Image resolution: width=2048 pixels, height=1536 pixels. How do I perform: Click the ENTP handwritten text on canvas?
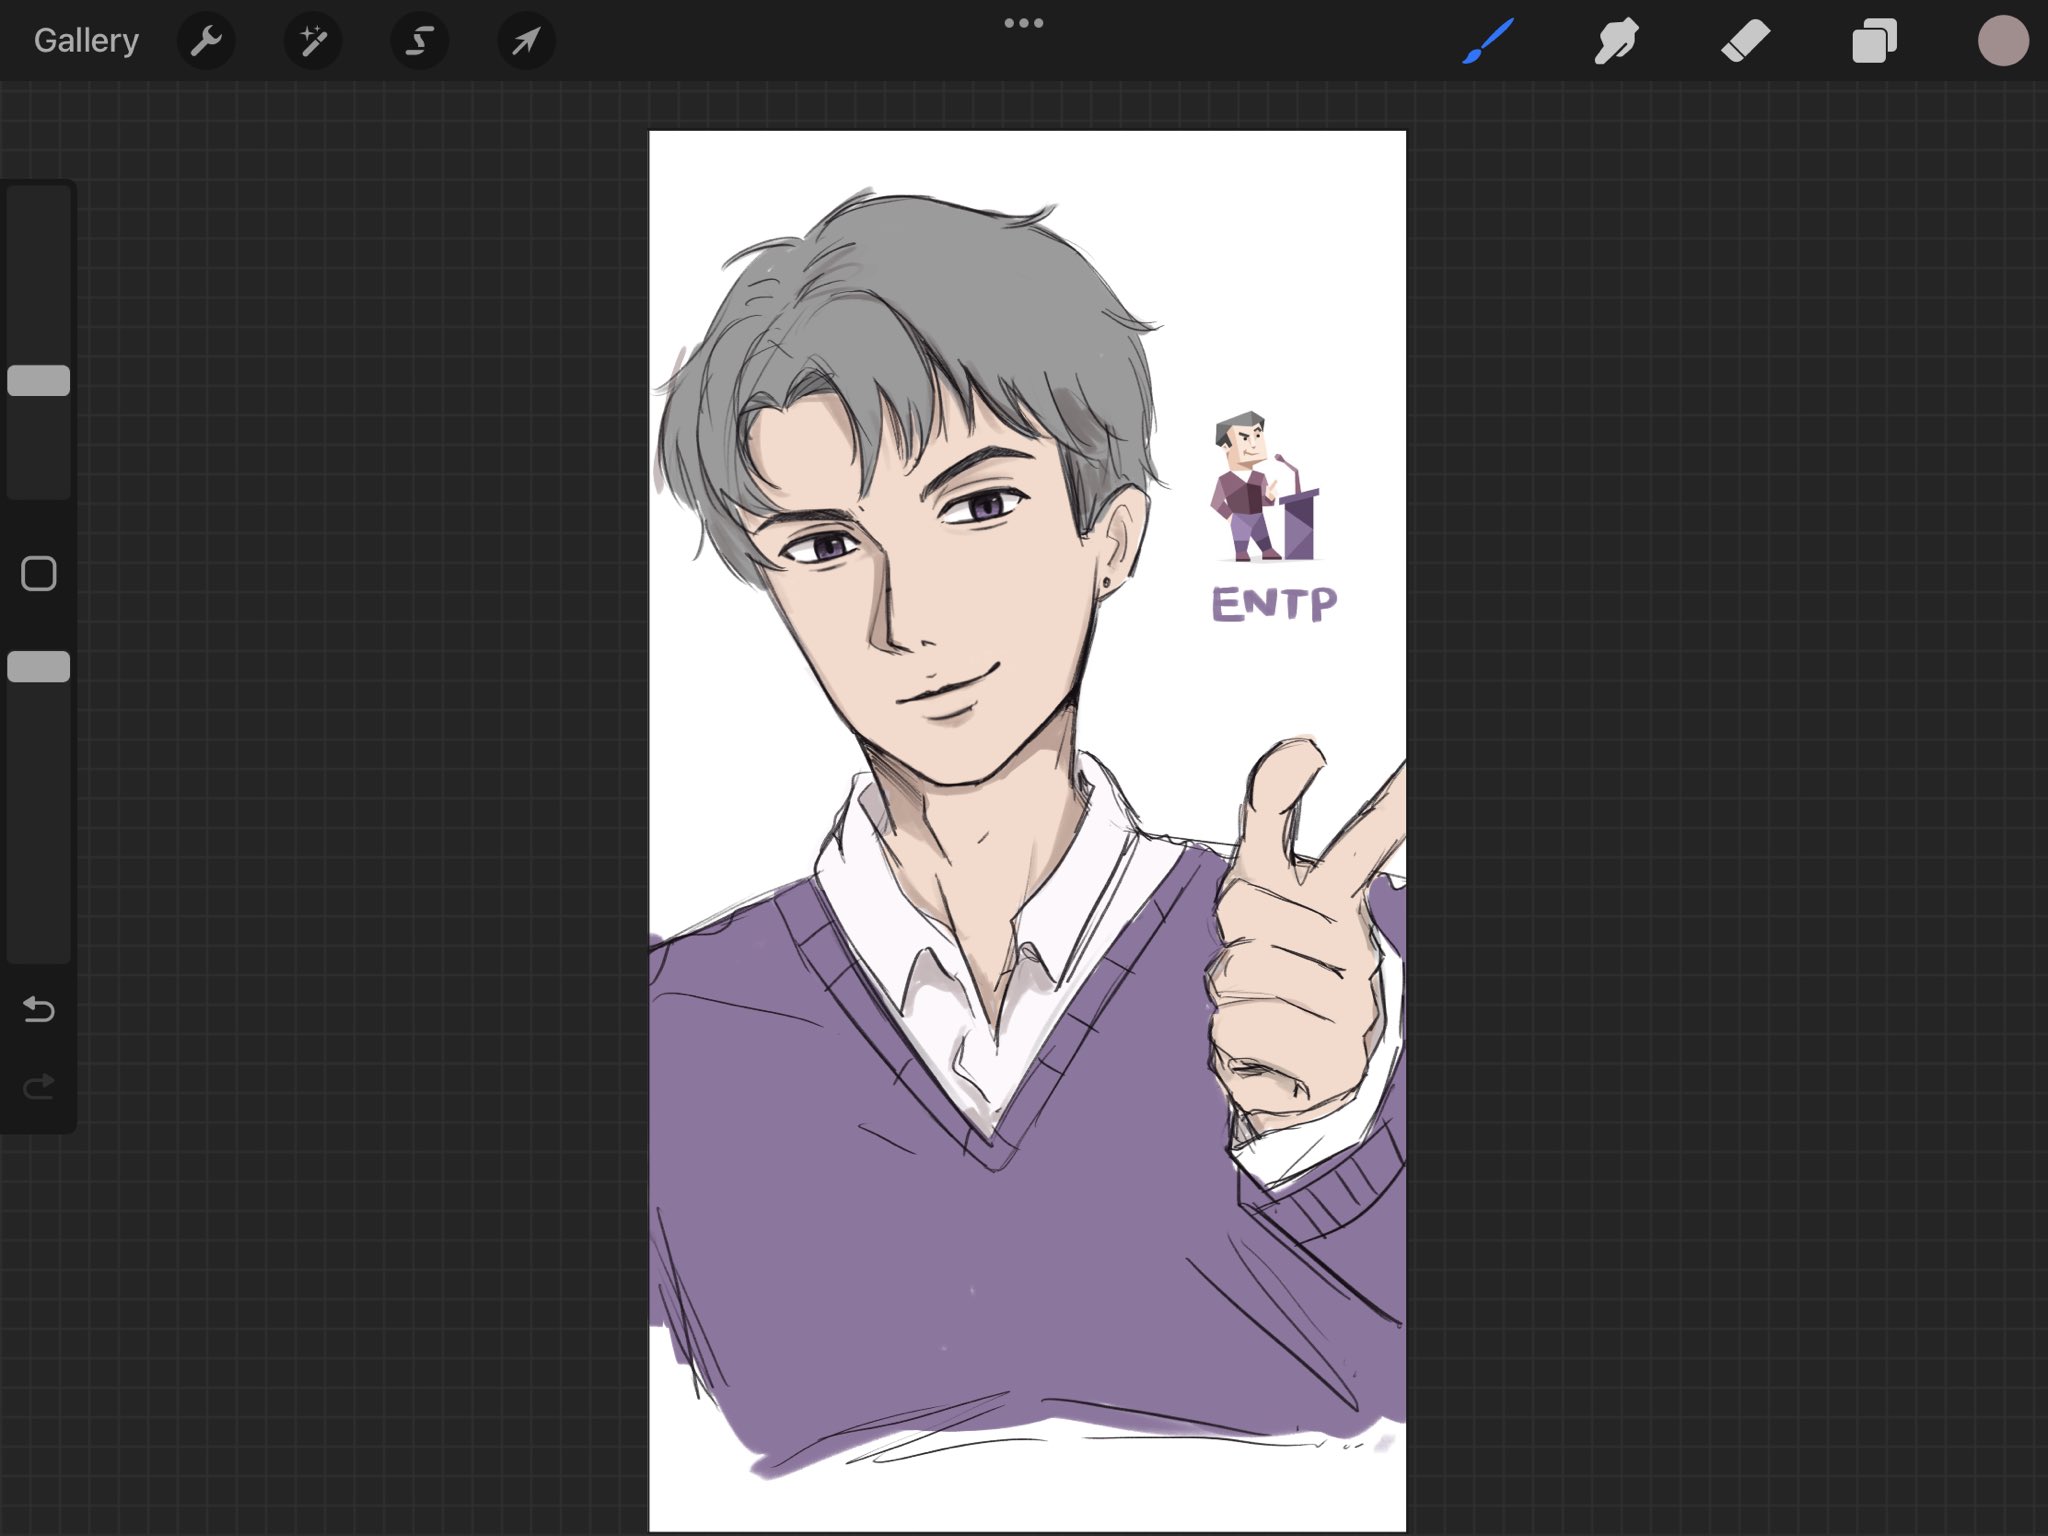tap(1274, 603)
